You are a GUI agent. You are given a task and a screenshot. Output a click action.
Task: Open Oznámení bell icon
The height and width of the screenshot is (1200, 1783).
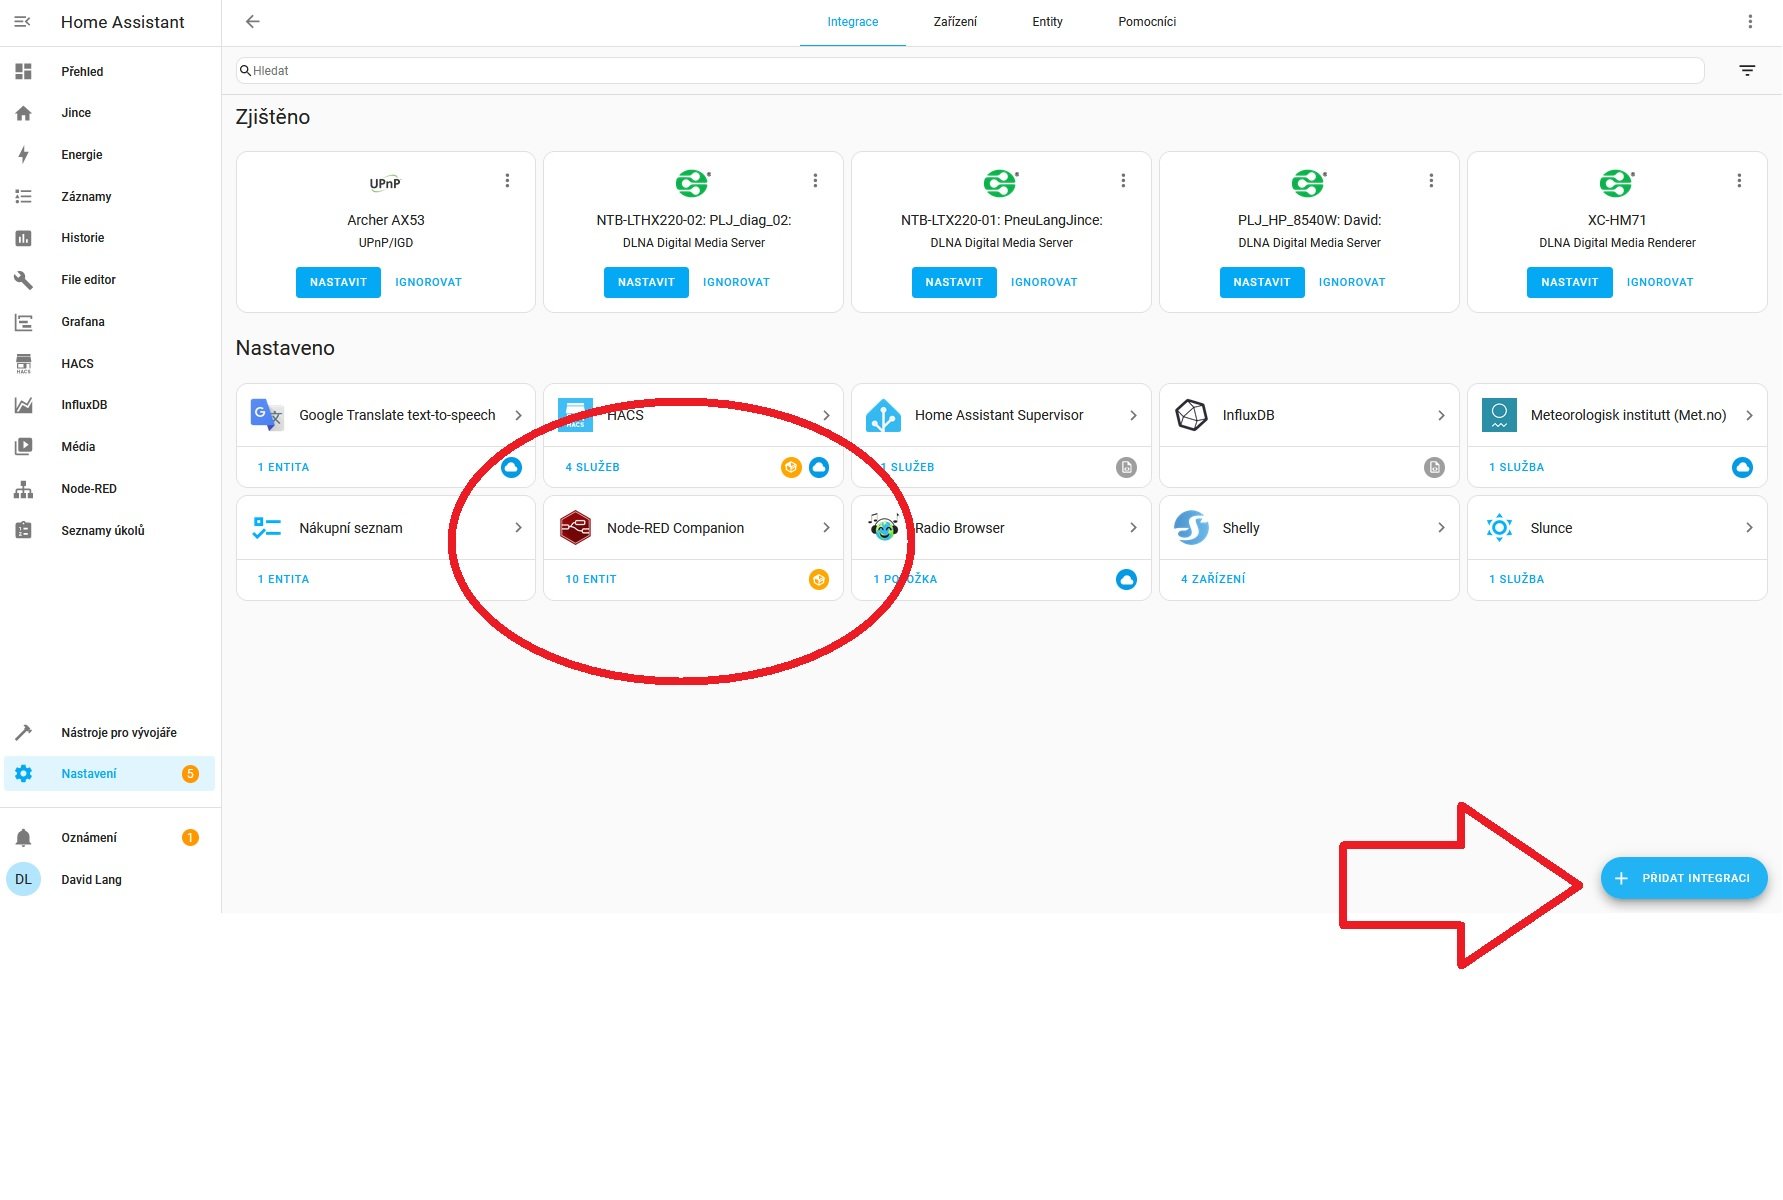[x=23, y=838]
